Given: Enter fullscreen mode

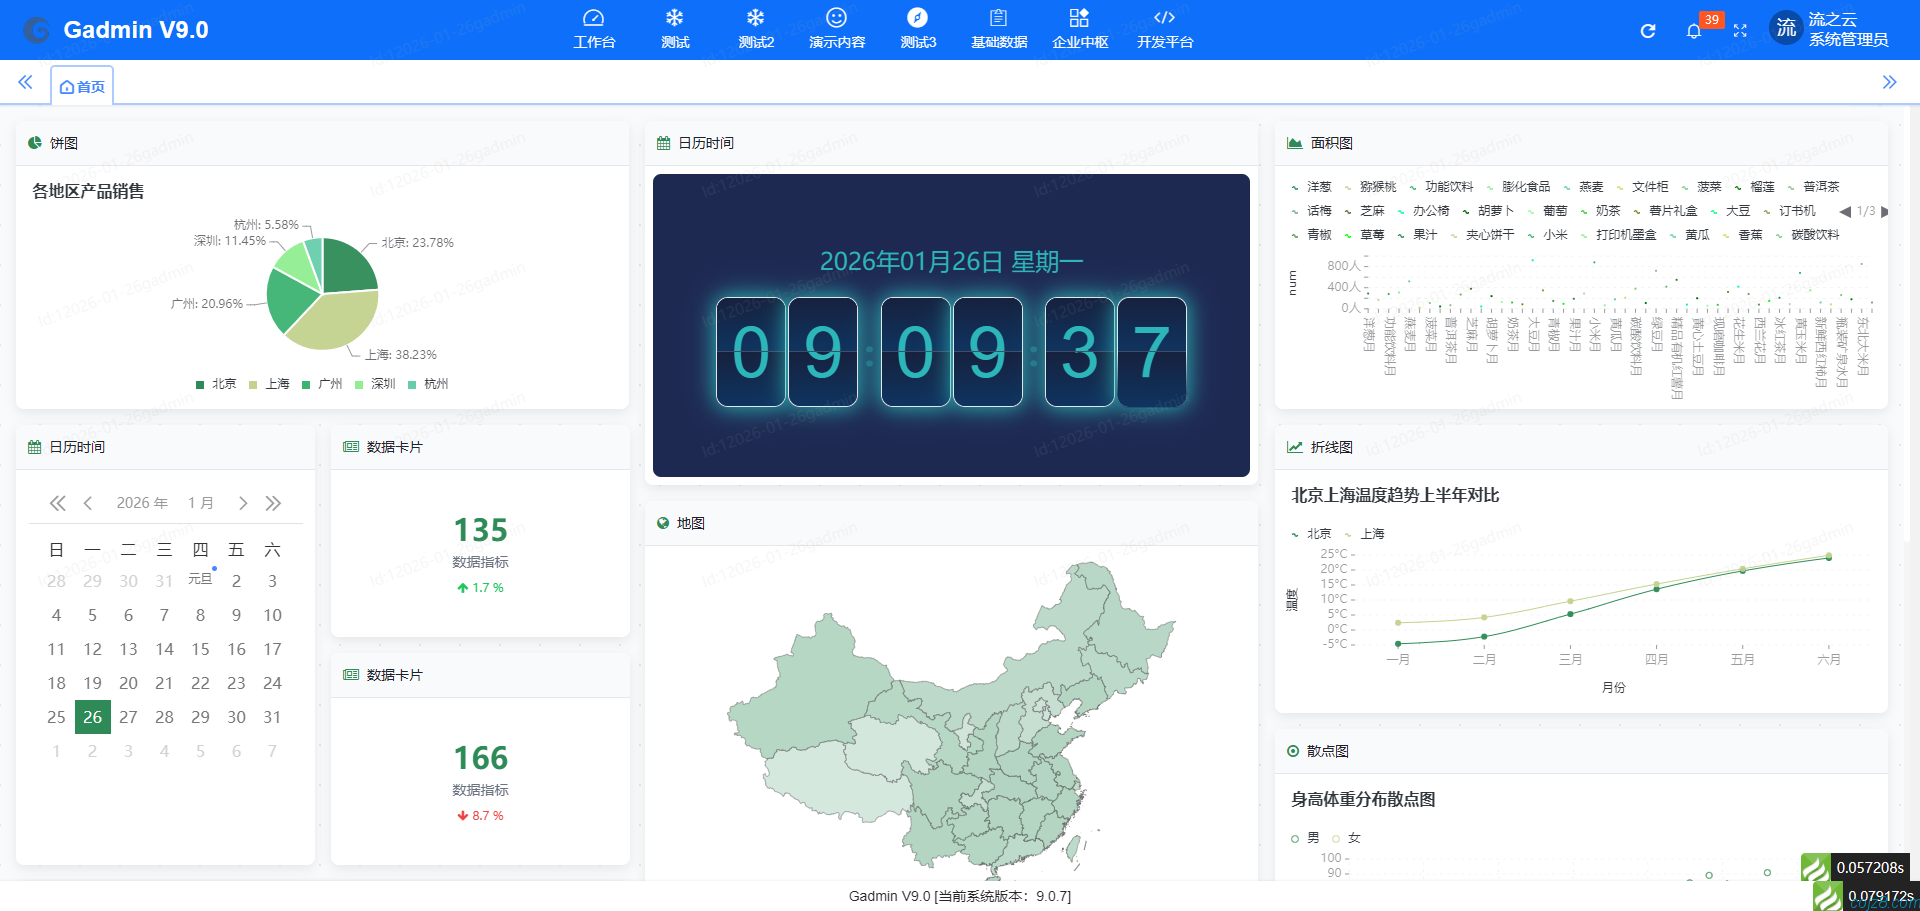Looking at the screenshot, I should pos(1741,31).
